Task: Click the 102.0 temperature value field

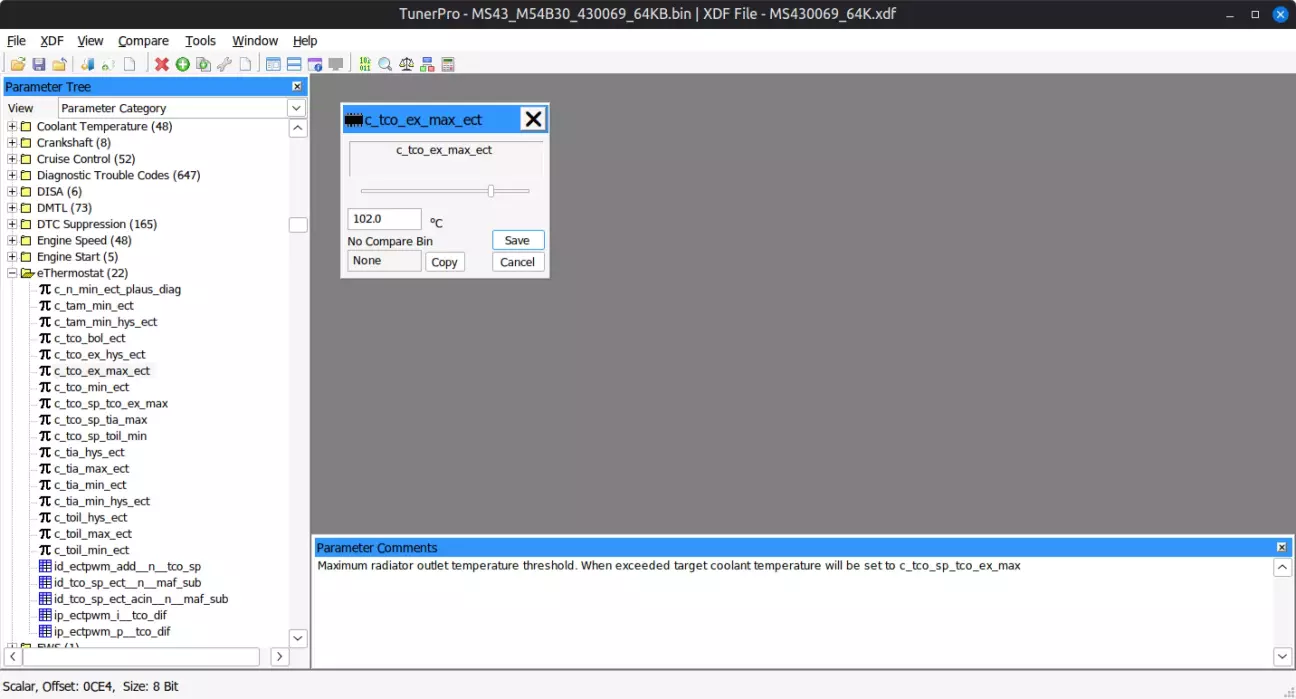Action: (384, 219)
